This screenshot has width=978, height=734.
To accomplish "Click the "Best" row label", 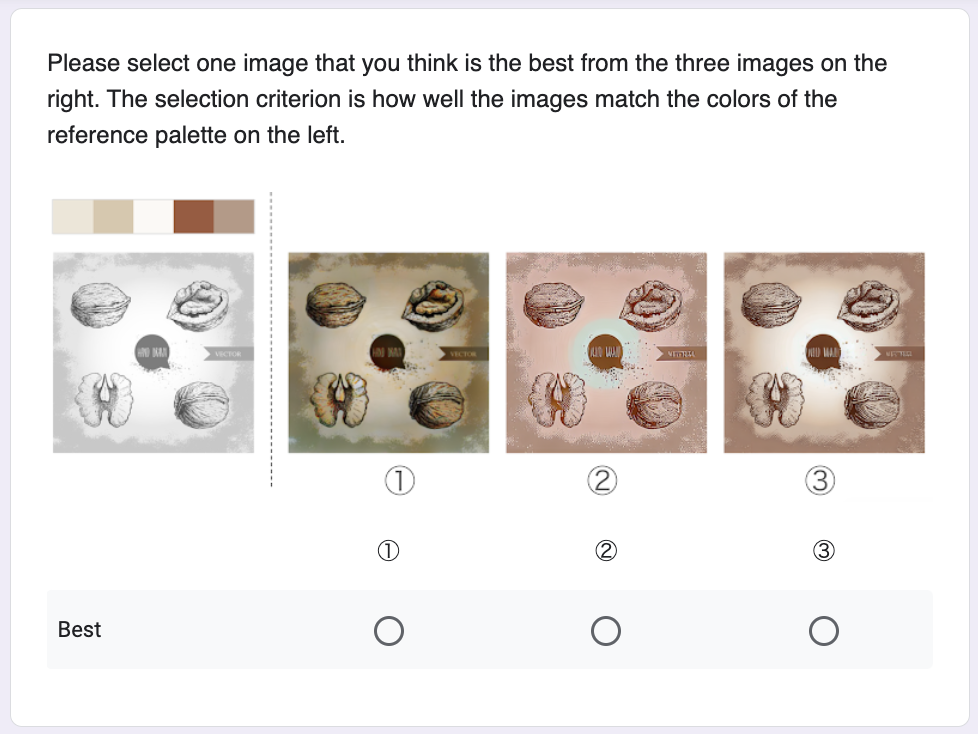I will [80, 630].
